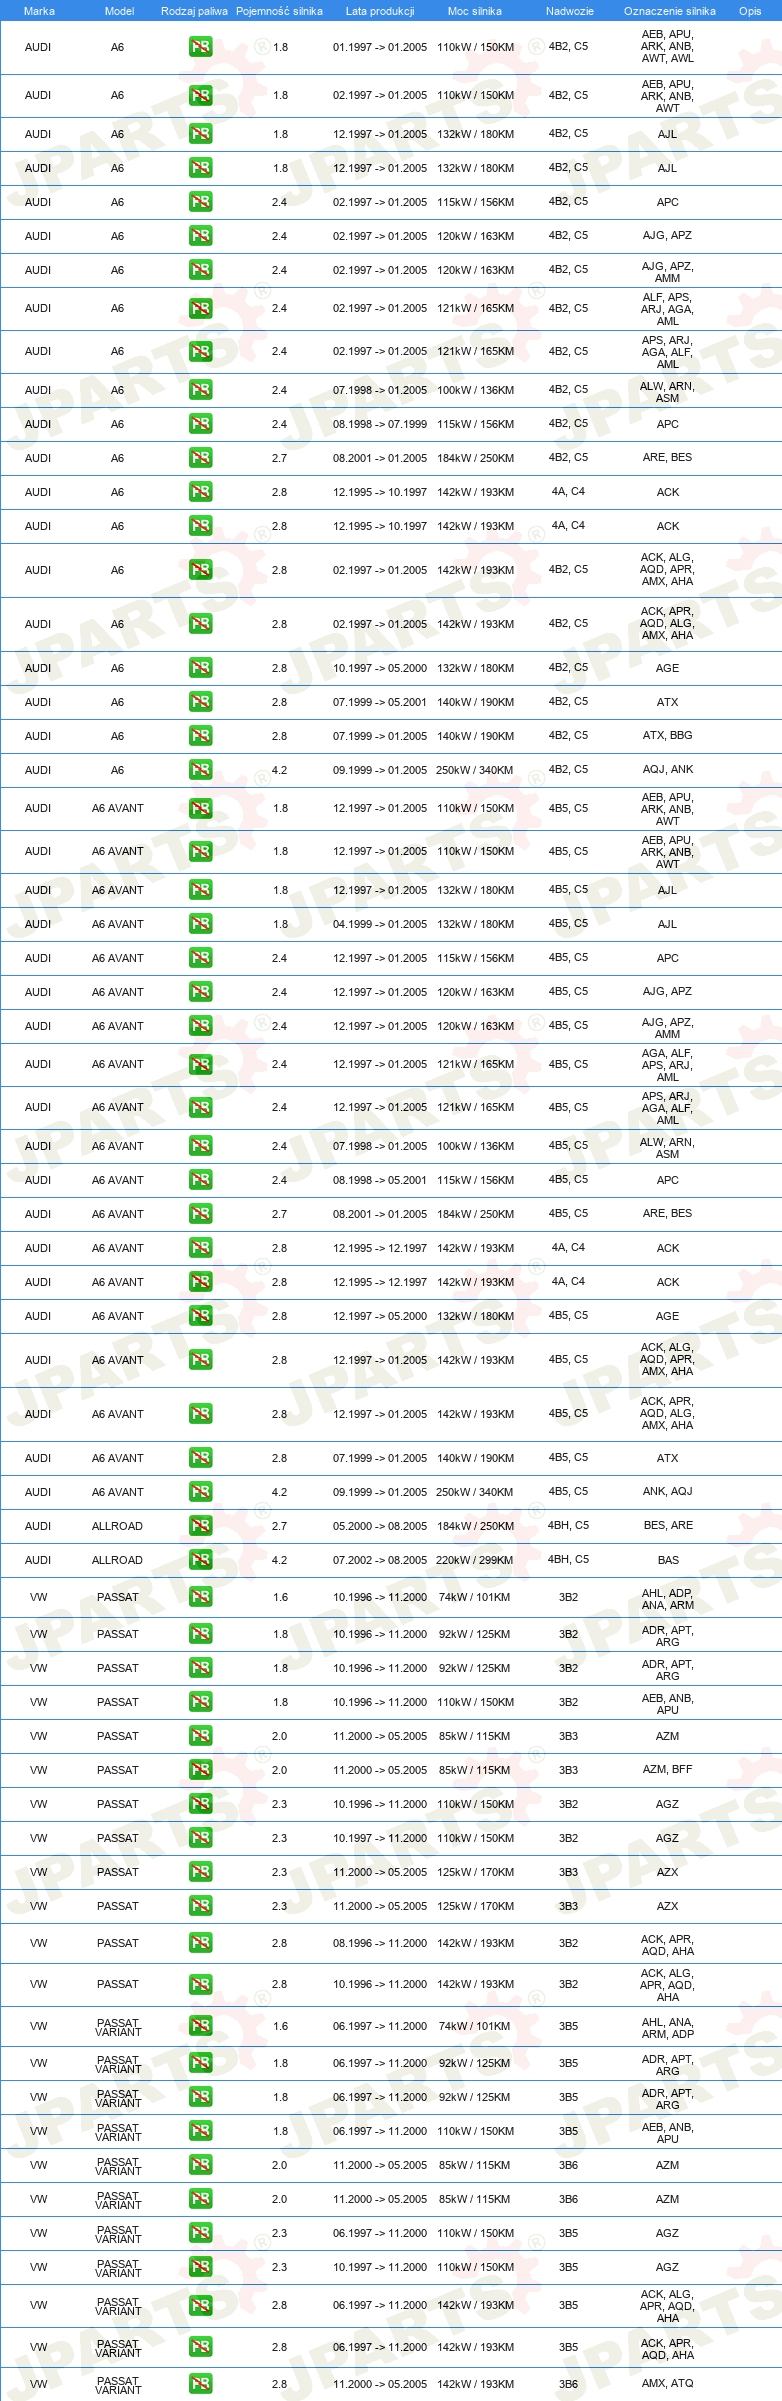Click engine codes AEB, APU, ARK, ANB, AWT, AWL
Screen dimensions: 782x2401
[x=668, y=47]
